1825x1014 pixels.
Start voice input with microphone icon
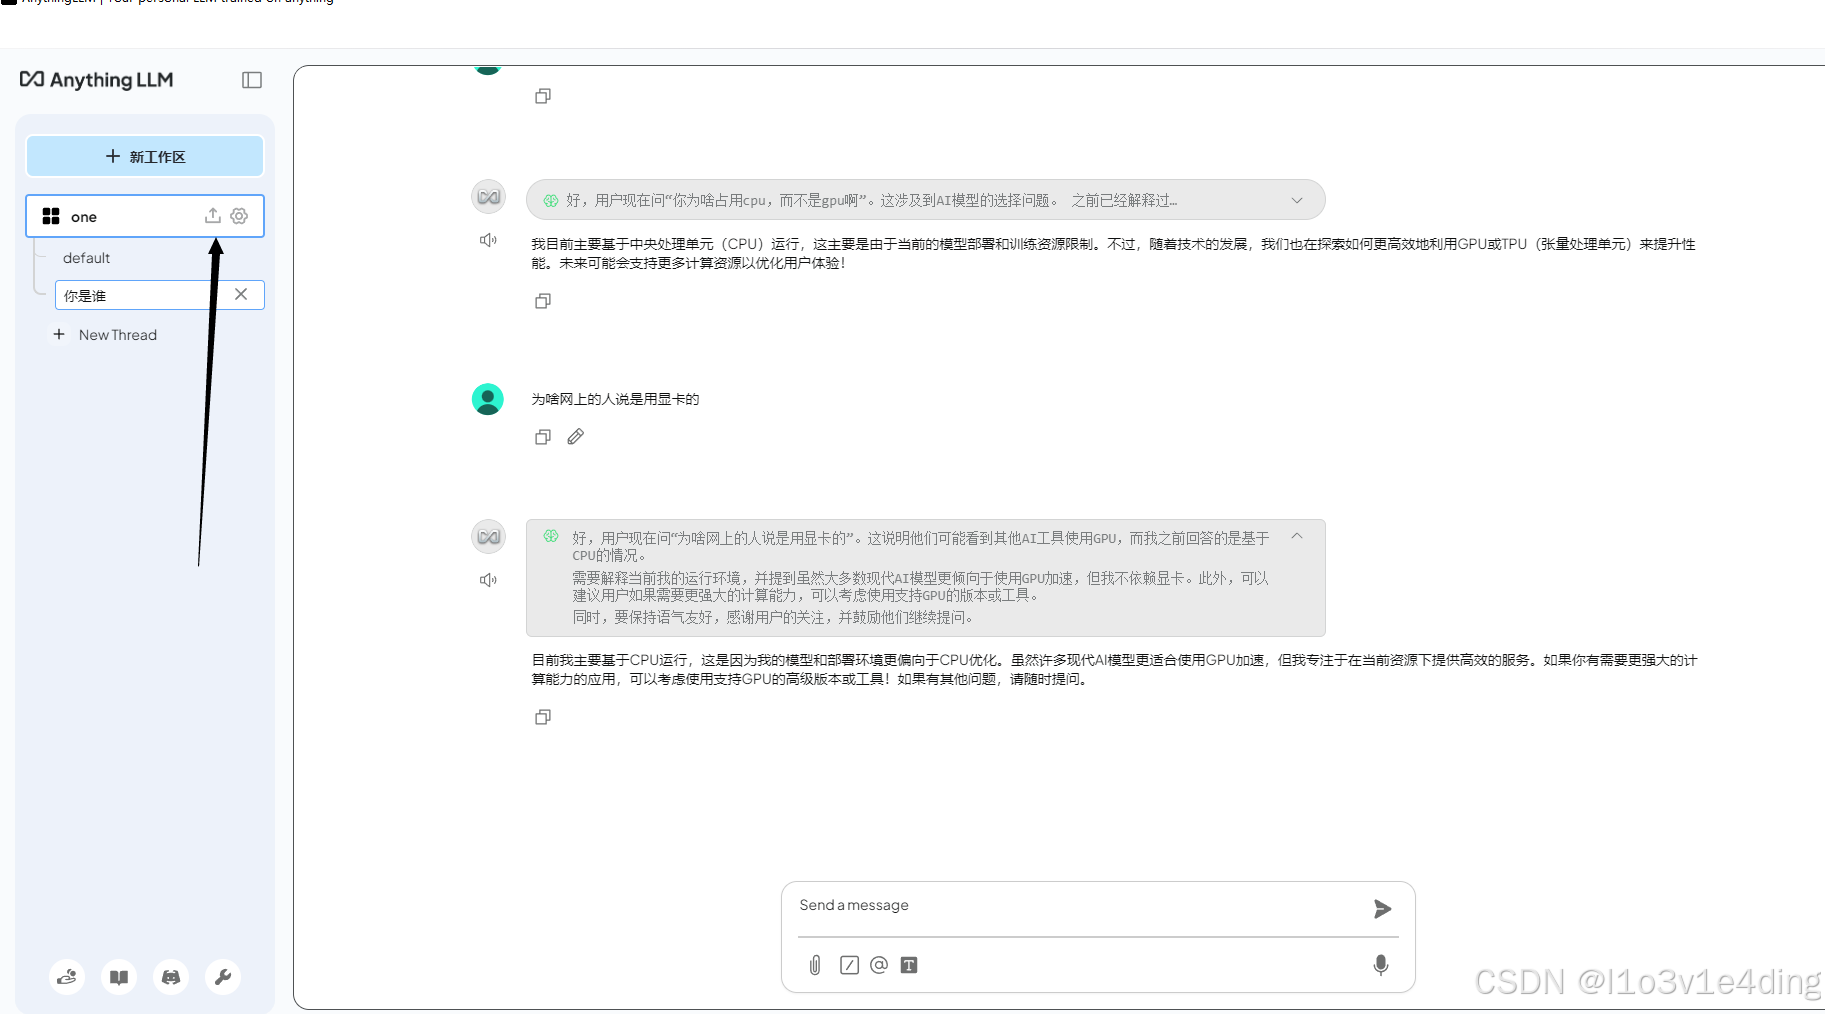click(1381, 965)
